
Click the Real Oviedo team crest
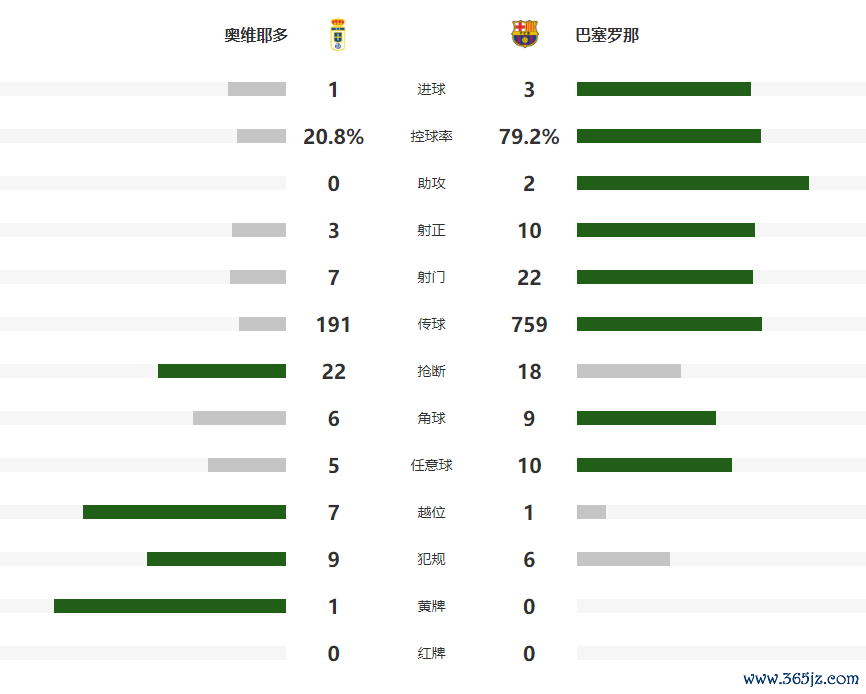point(337,35)
